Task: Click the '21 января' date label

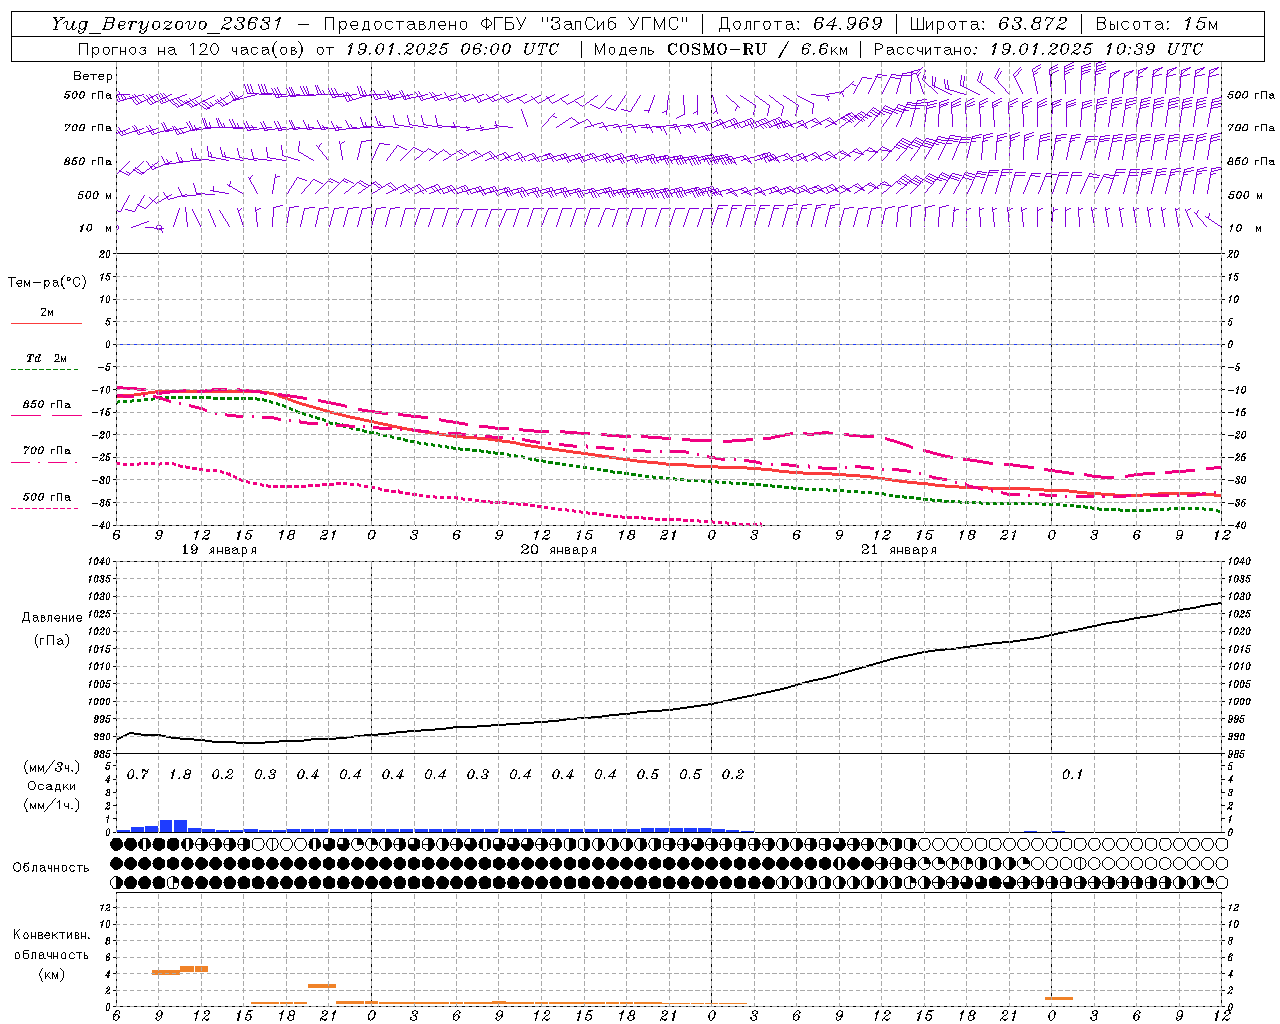Action: point(899,550)
